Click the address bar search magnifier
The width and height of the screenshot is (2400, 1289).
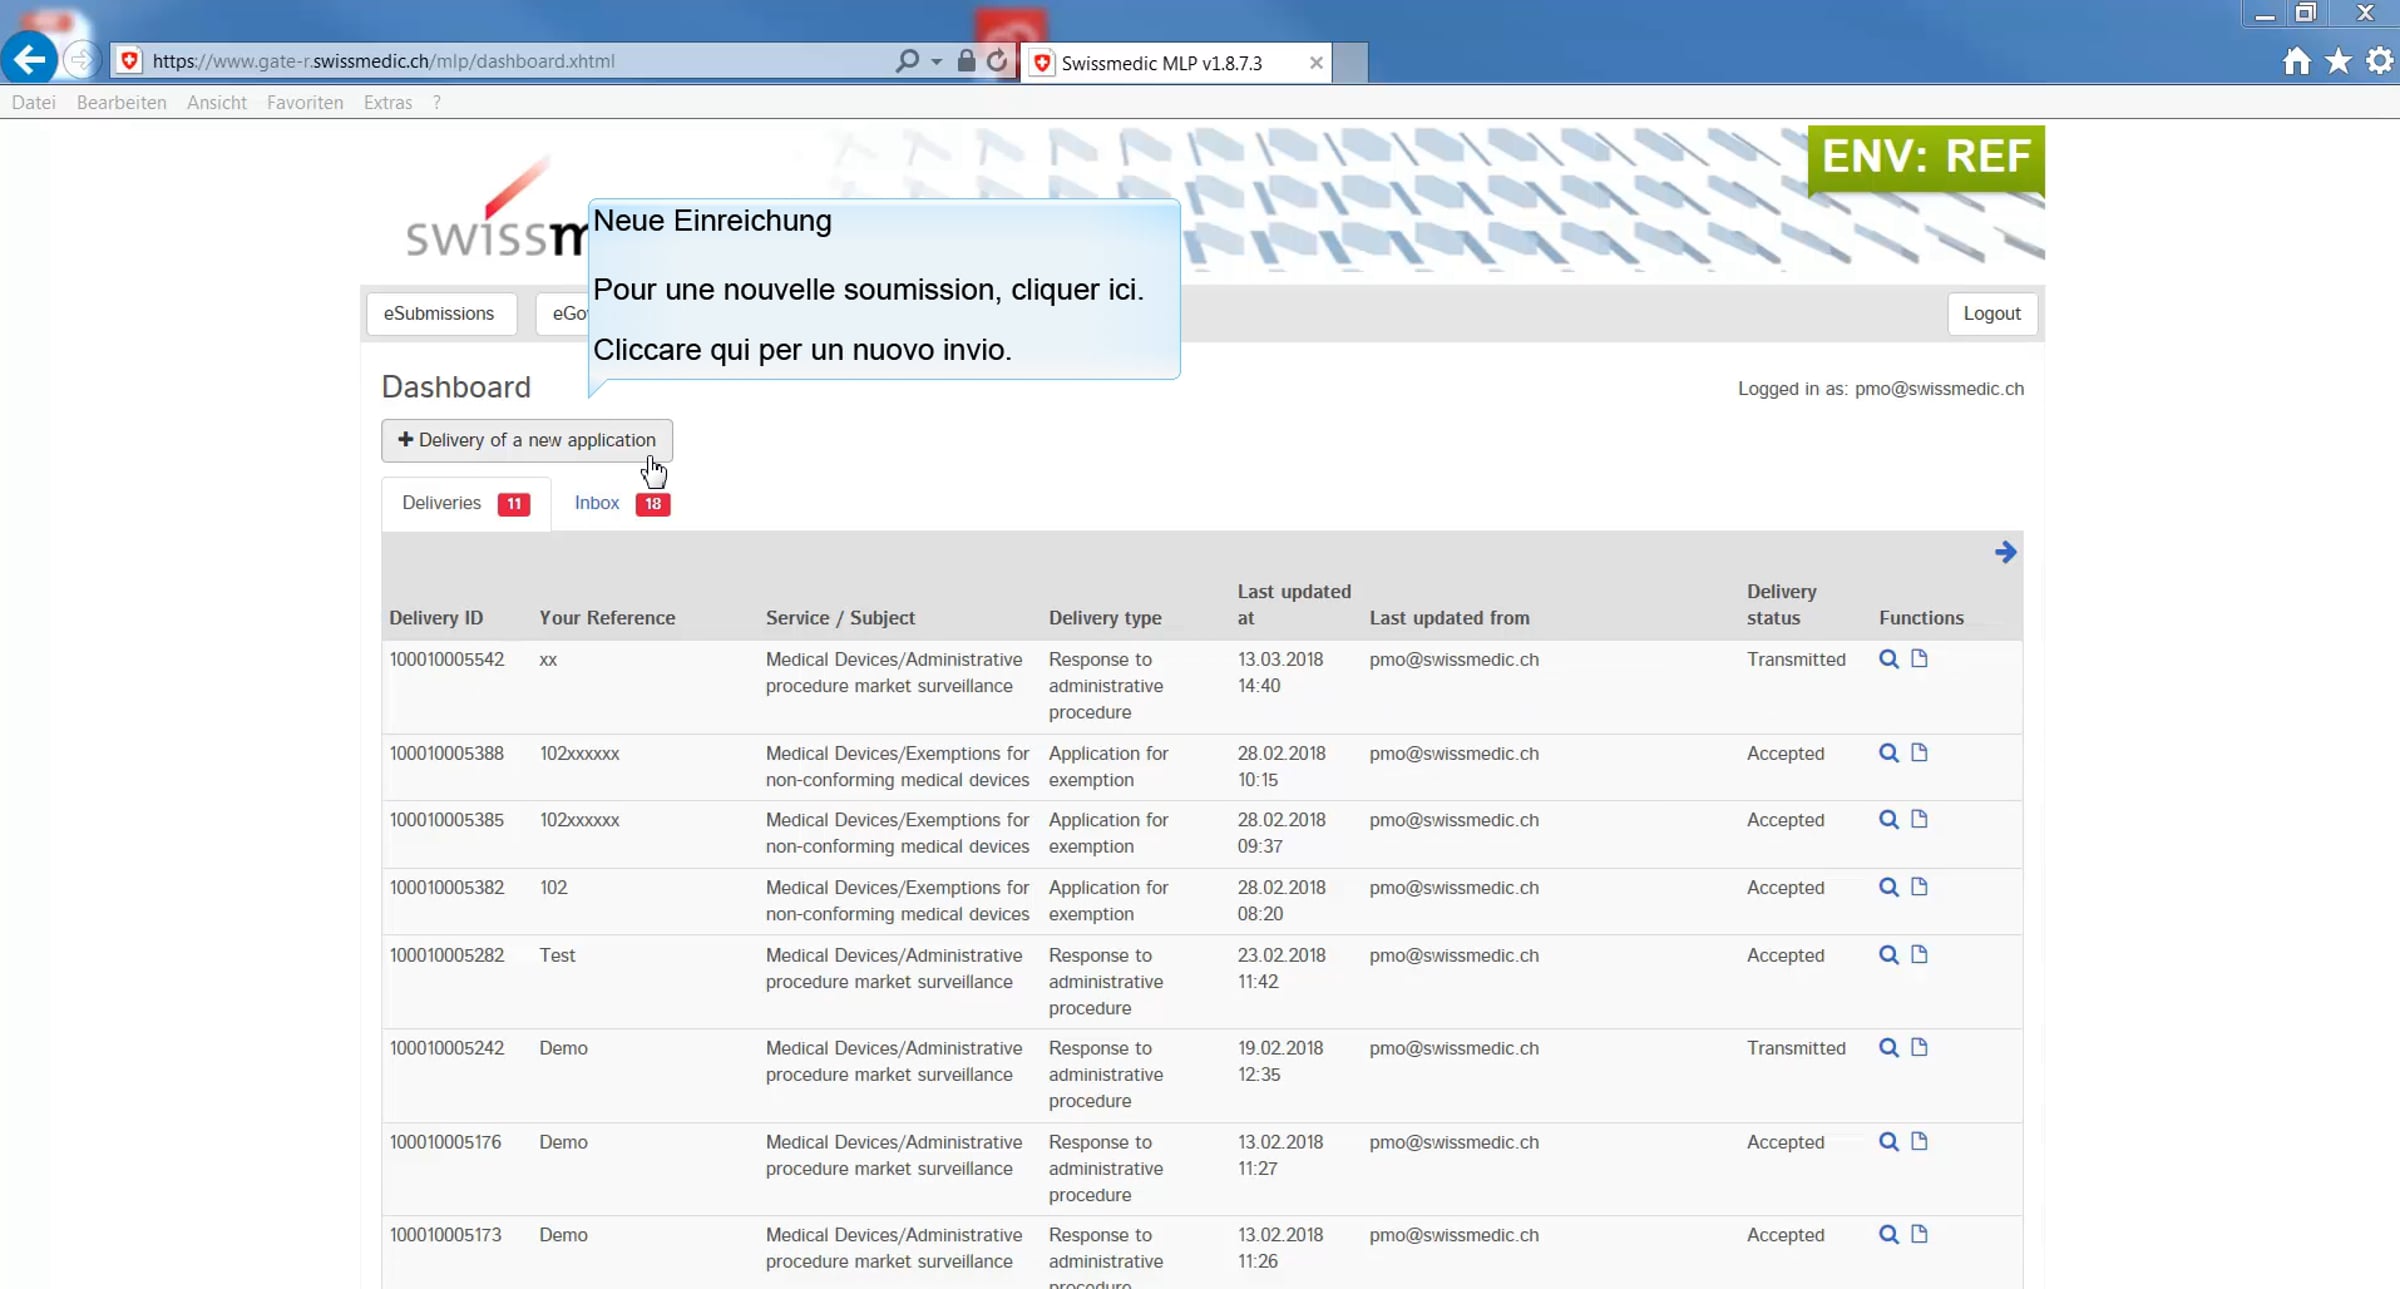906,61
